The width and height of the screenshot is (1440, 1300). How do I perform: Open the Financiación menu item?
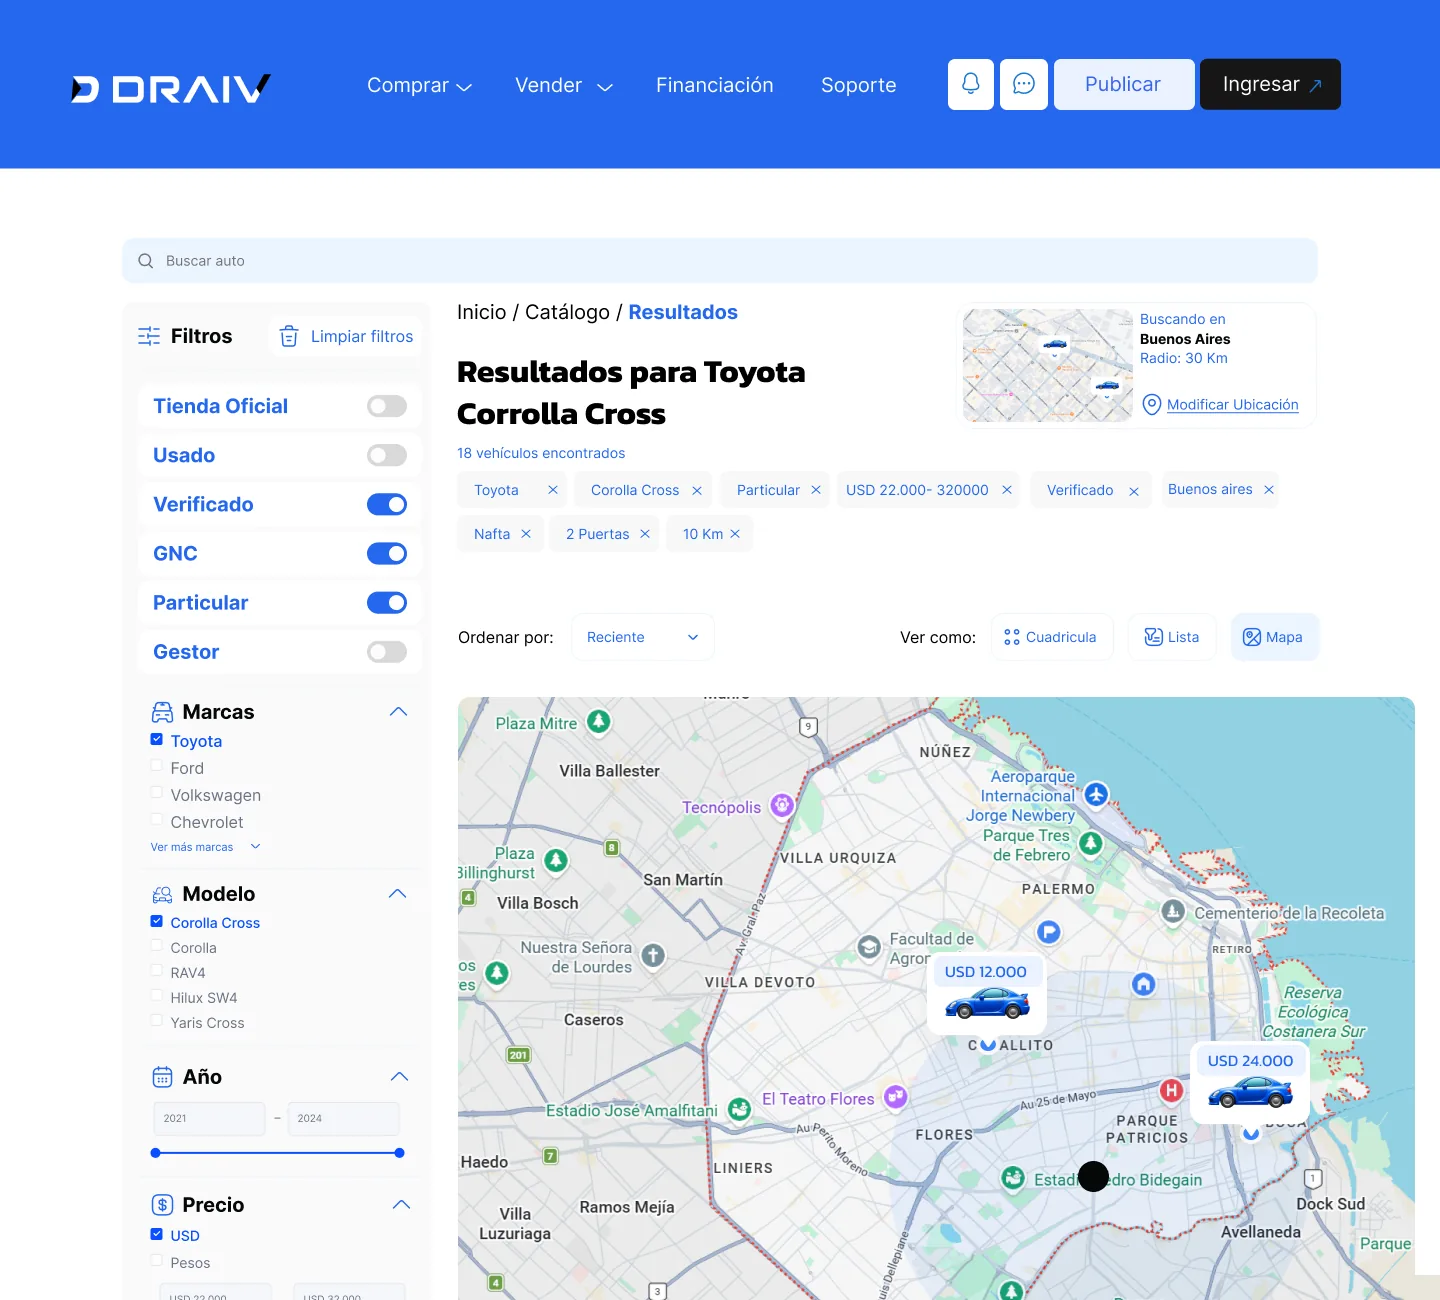715,85
